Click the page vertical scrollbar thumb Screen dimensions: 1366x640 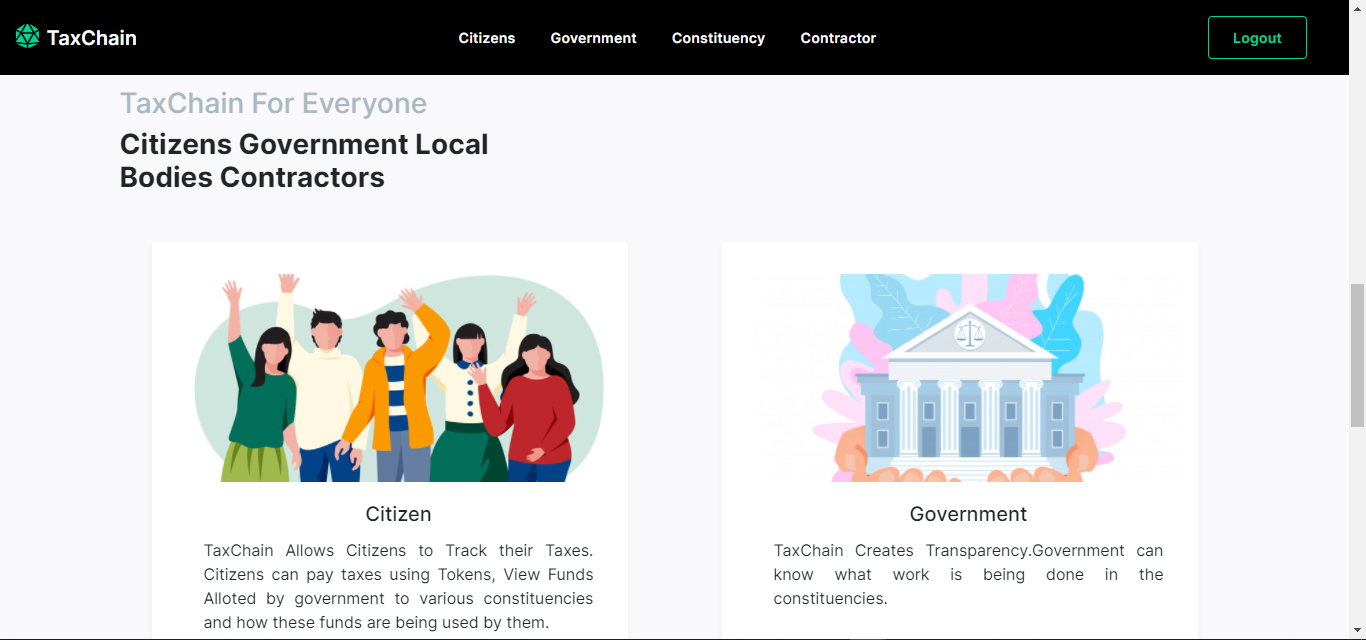click(x=1357, y=355)
